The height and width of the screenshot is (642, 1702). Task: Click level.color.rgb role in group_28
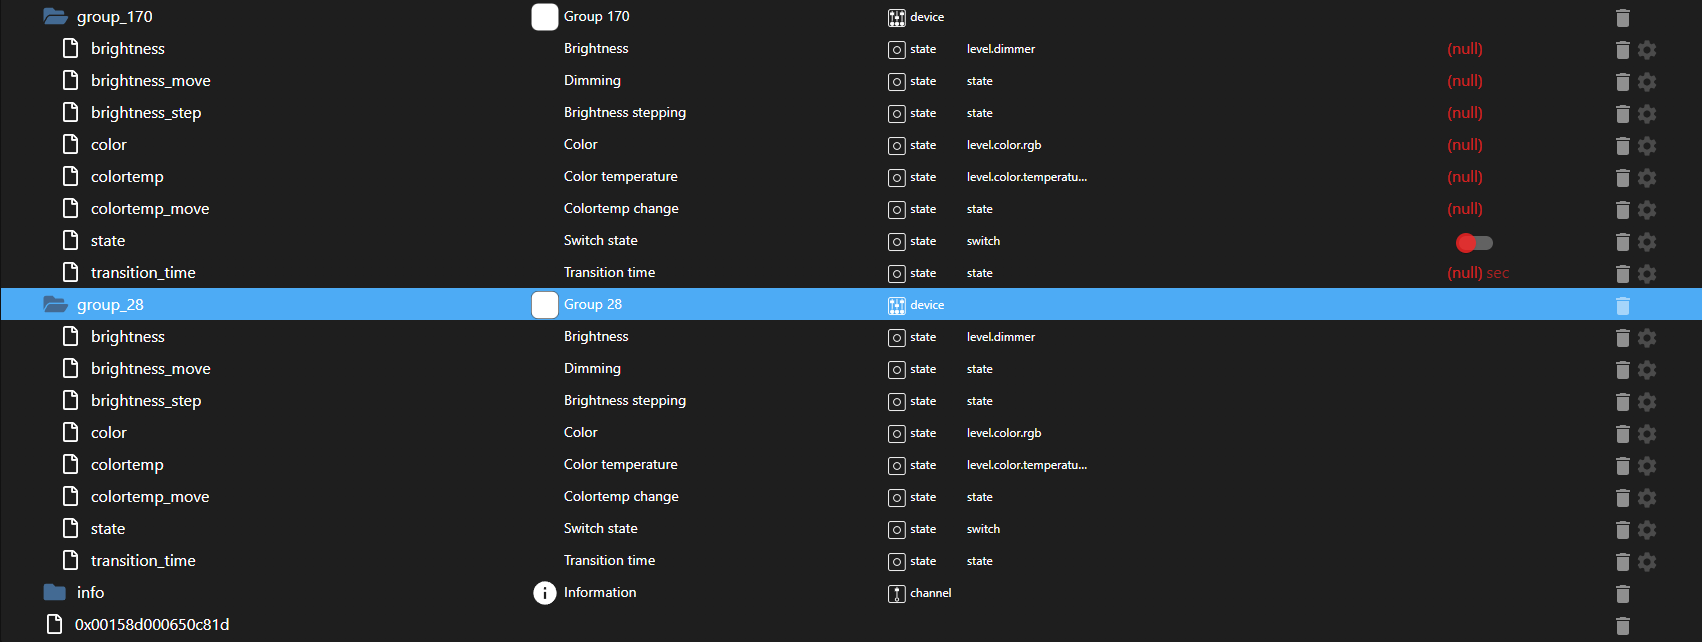(x=1004, y=433)
